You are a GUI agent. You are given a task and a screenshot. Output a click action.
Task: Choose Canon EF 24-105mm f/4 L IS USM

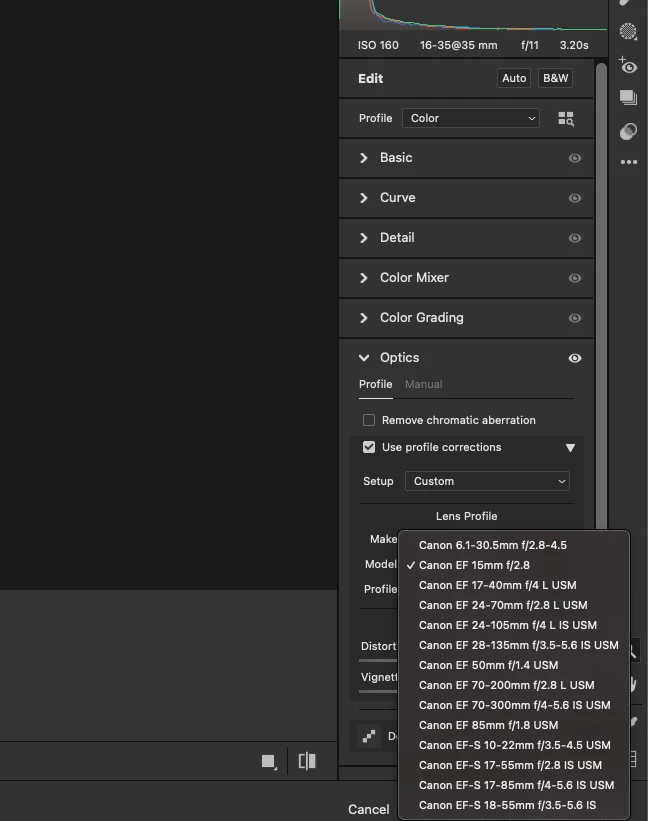click(513, 625)
